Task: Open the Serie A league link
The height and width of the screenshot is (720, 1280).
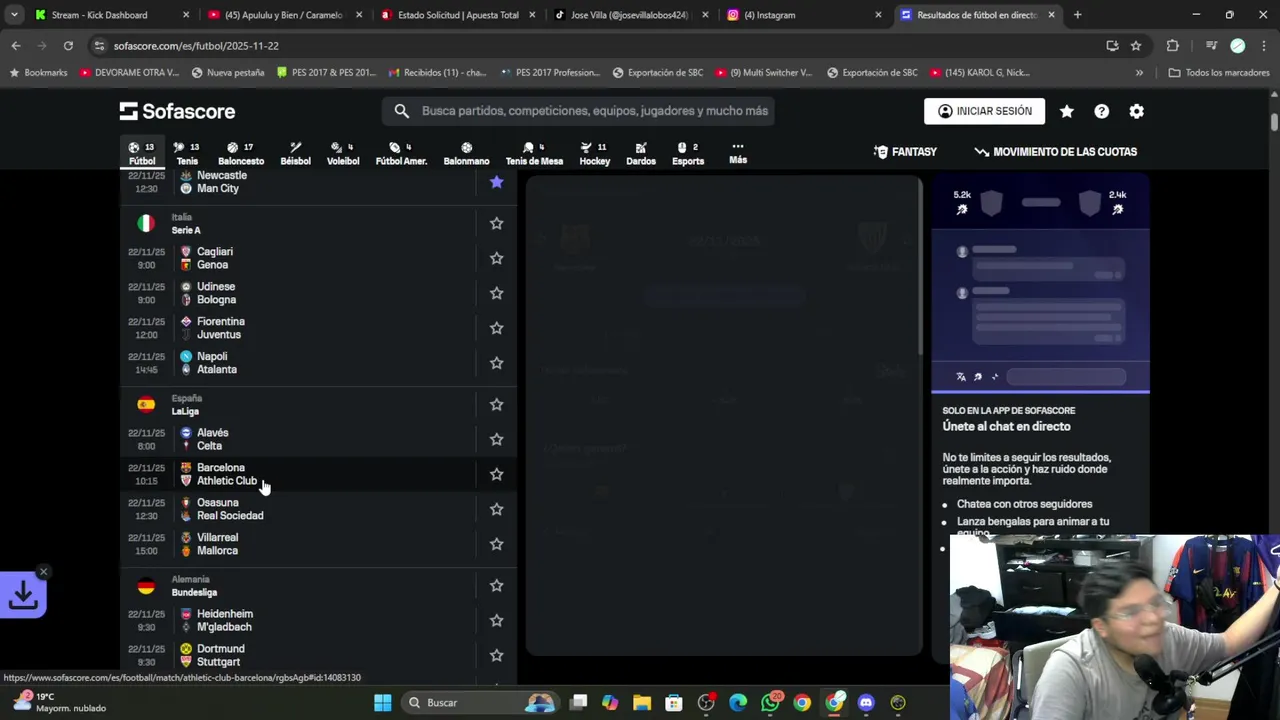Action: click(186, 230)
